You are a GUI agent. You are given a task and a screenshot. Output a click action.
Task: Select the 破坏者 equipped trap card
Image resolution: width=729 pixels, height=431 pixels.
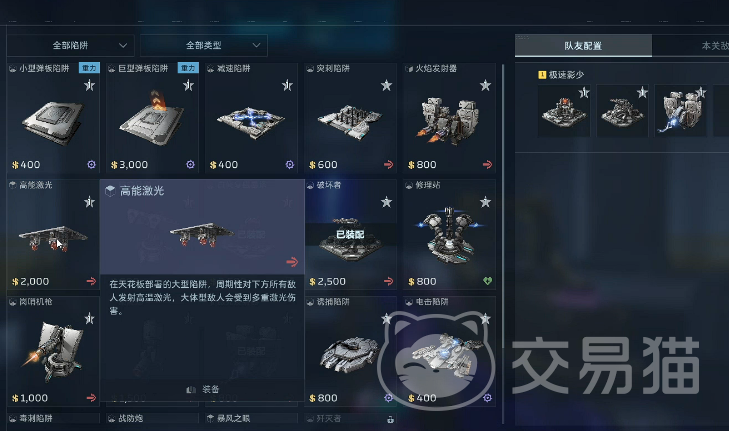click(351, 234)
